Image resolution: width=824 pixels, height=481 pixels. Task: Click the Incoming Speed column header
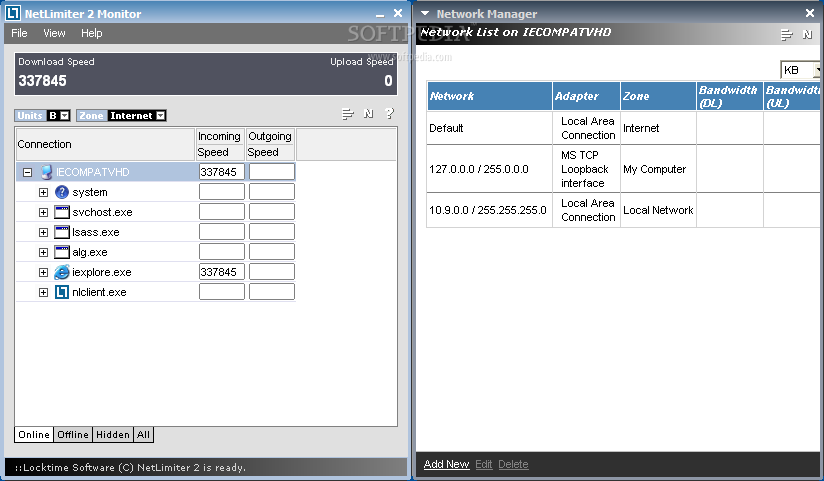pyautogui.click(x=219, y=144)
